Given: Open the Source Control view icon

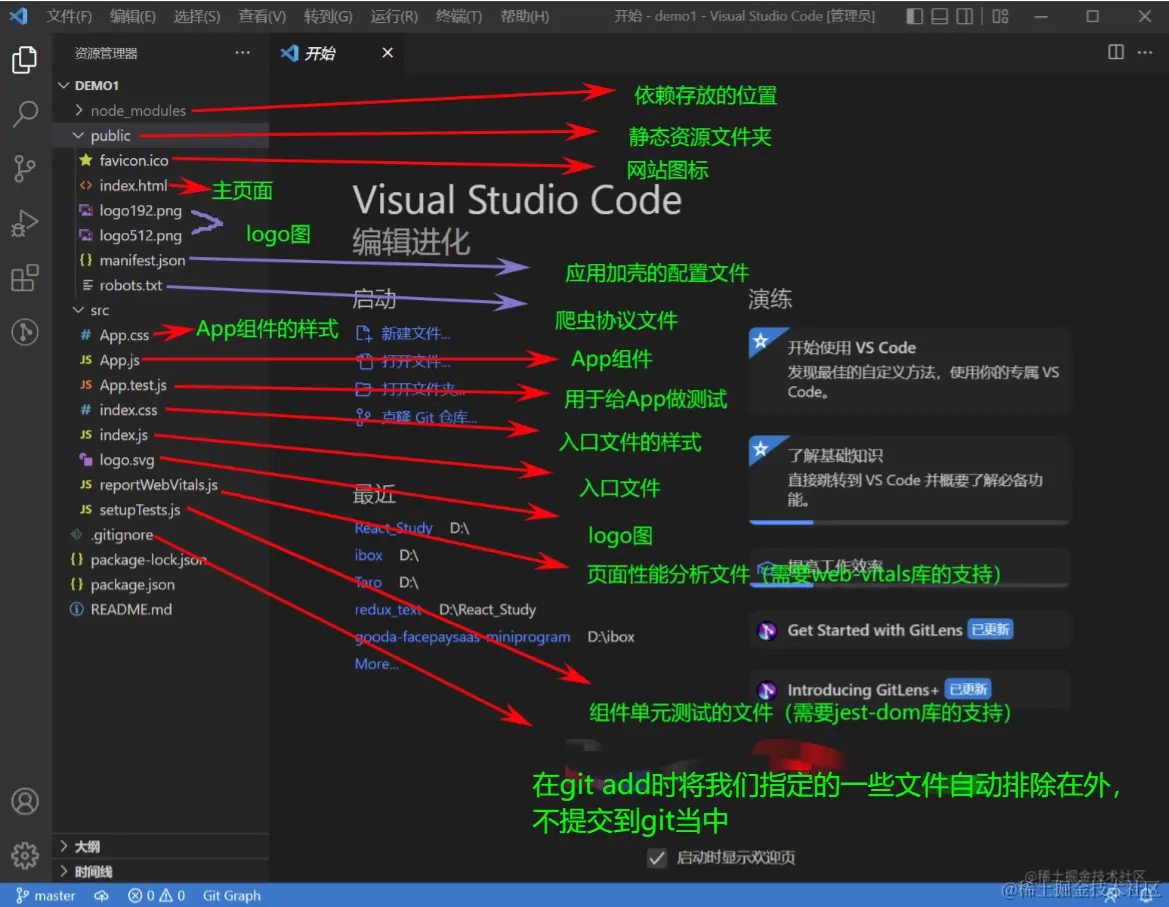Looking at the screenshot, I should [25, 168].
